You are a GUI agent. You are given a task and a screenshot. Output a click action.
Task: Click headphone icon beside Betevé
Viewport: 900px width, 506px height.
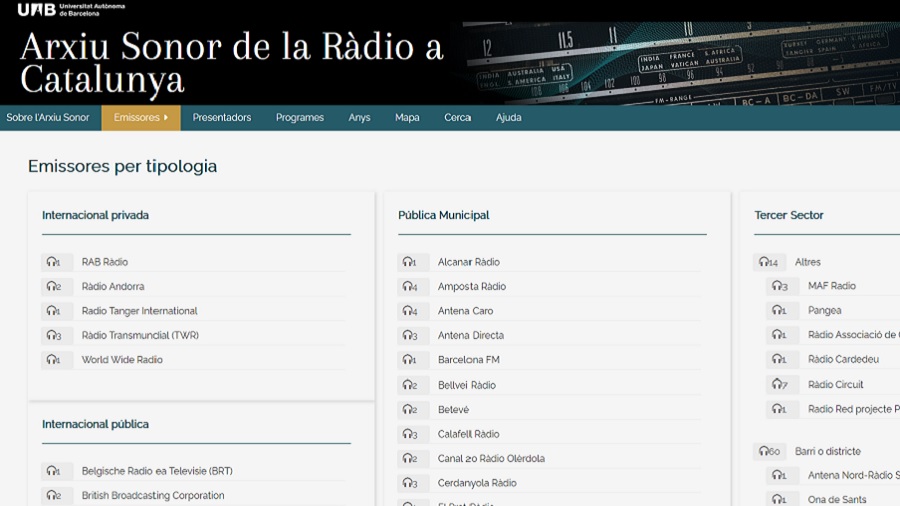pyautogui.click(x=413, y=410)
